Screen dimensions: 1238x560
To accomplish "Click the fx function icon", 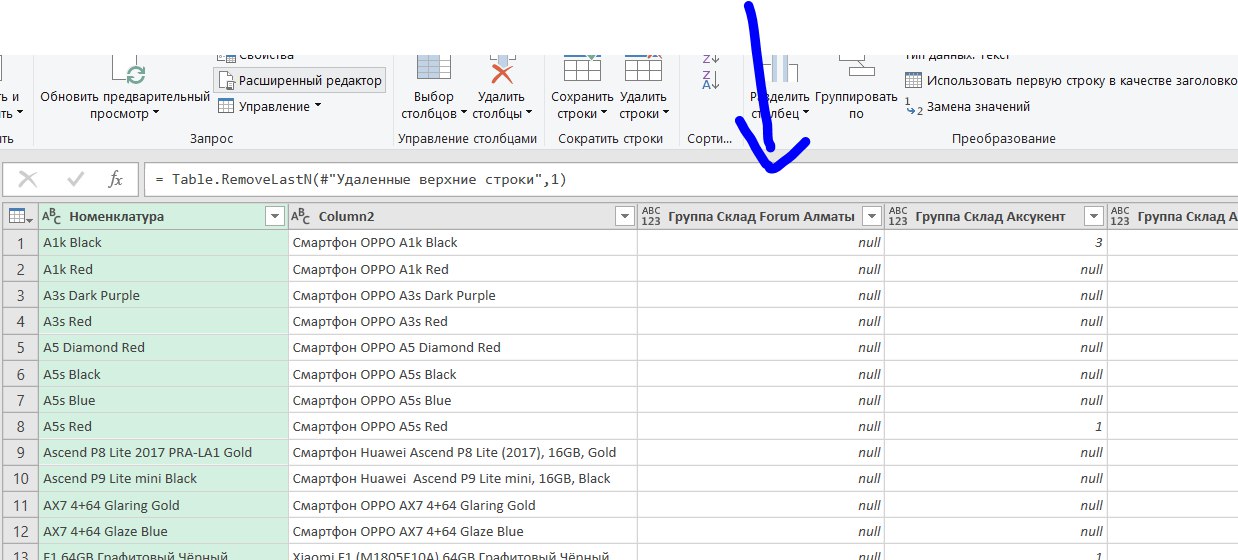I will tap(116, 179).
